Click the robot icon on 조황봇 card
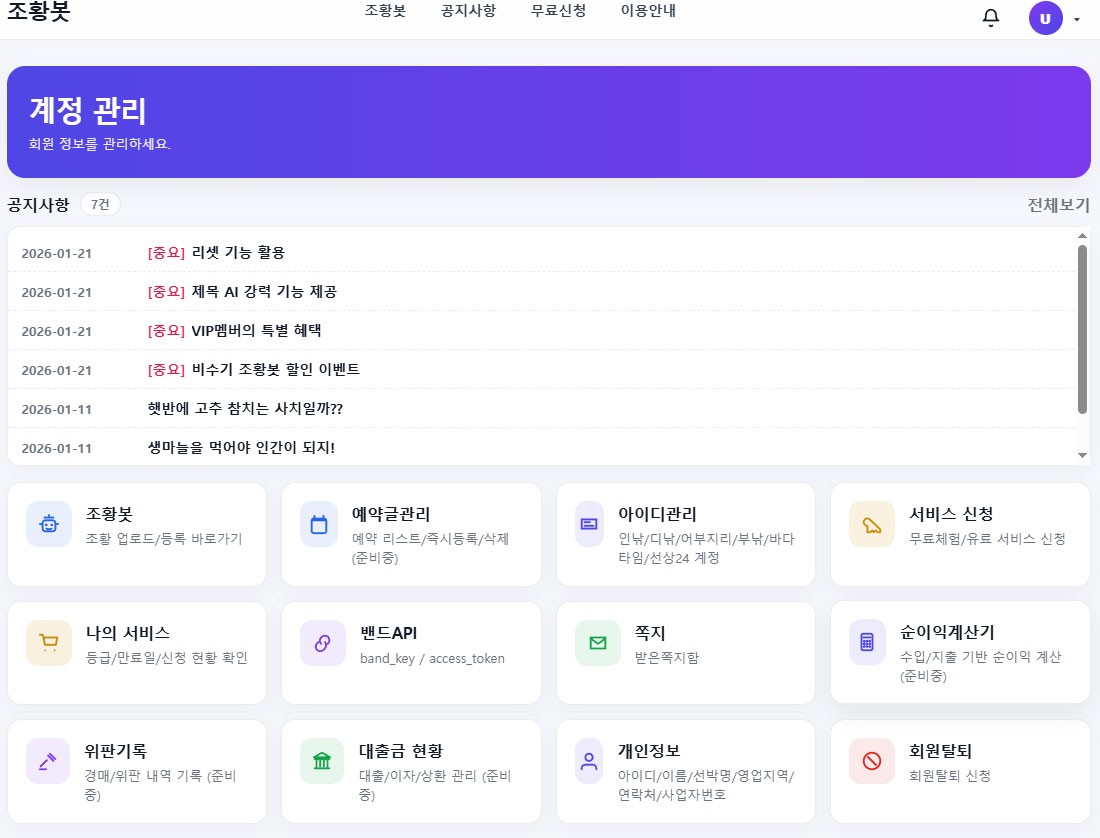 coord(49,524)
